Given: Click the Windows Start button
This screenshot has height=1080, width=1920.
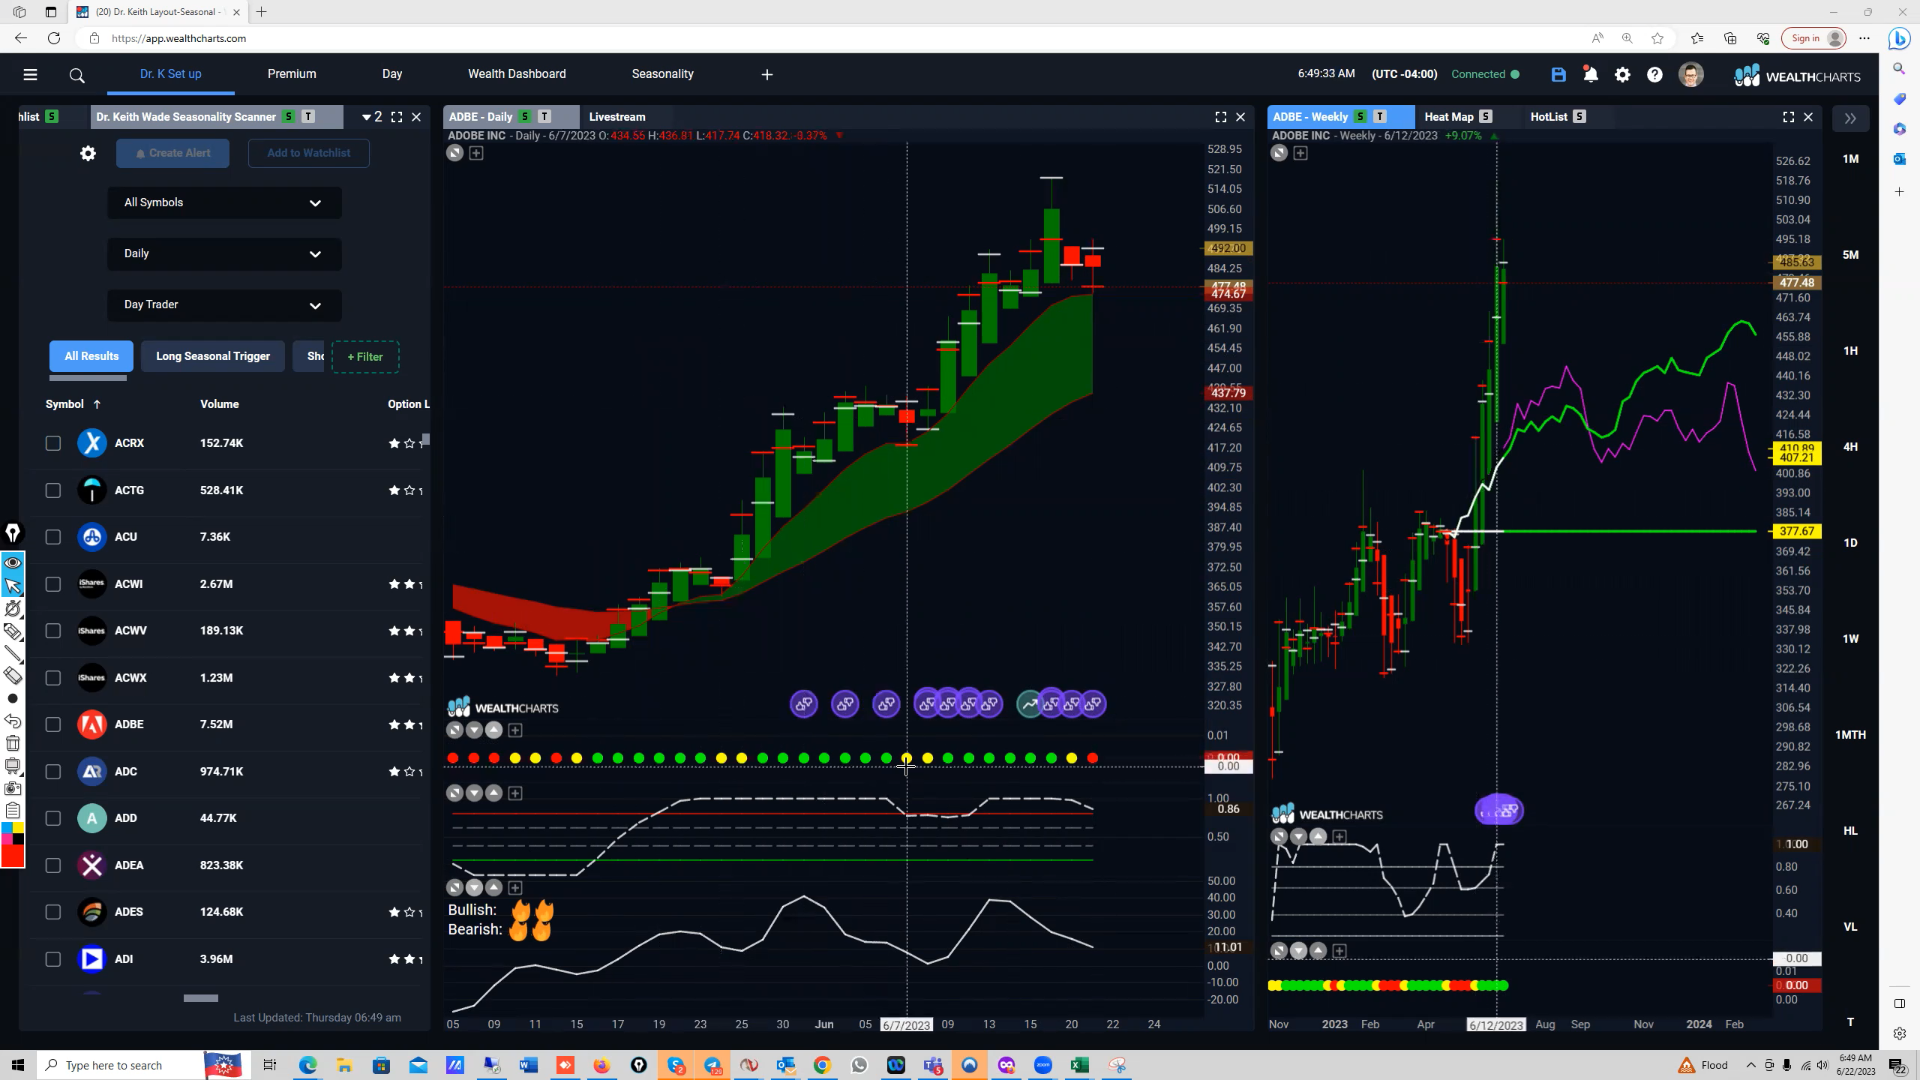Looking at the screenshot, I should (x=17, y=1065).
